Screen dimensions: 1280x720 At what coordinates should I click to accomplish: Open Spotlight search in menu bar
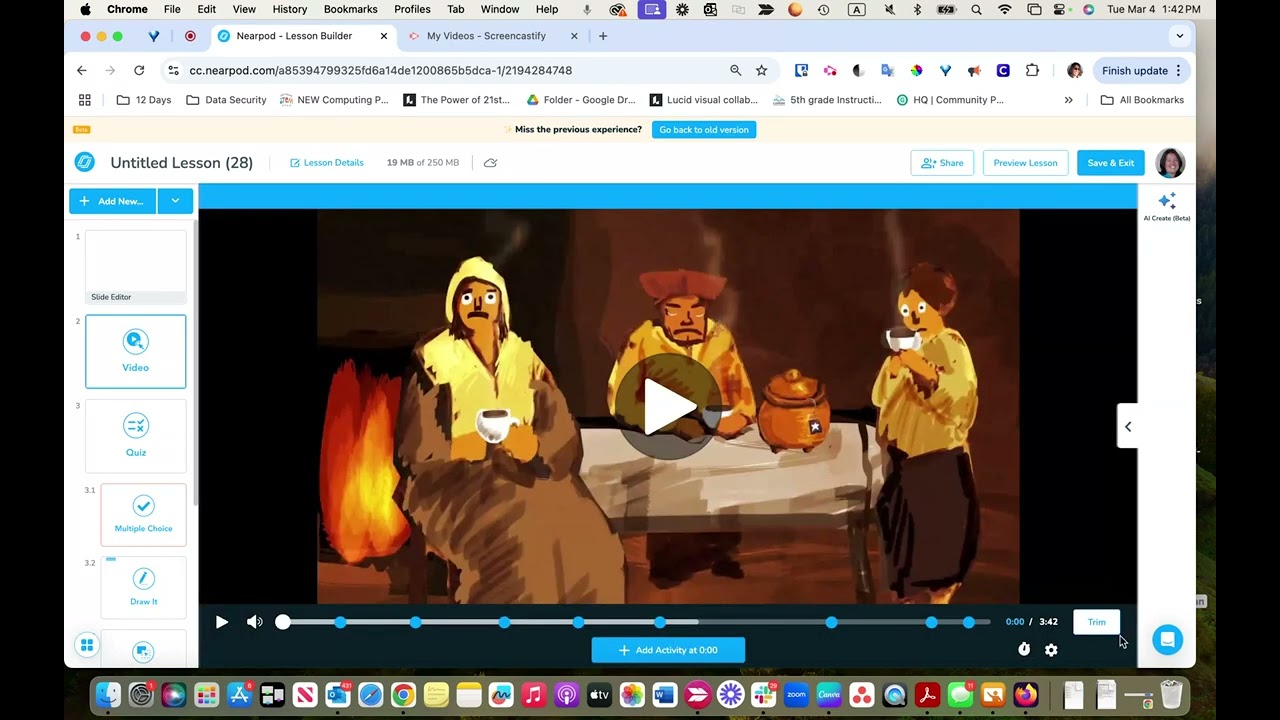976,9
